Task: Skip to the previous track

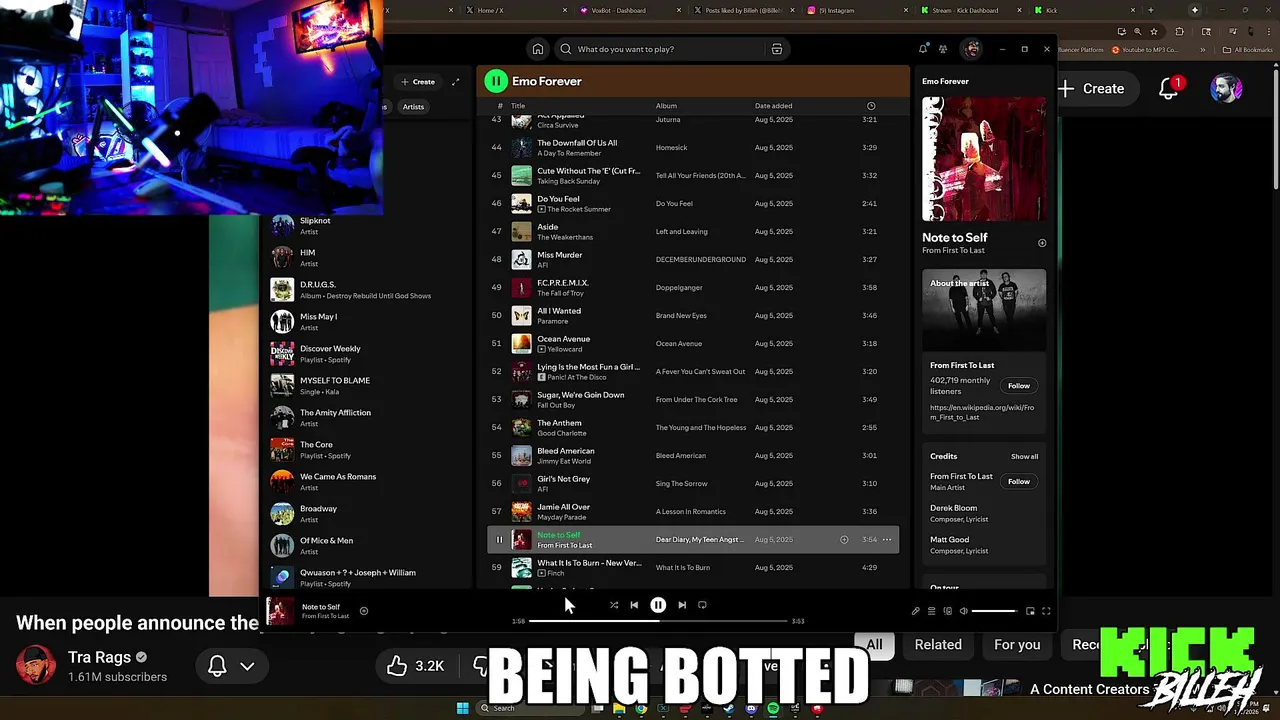Action: (634, 605)
